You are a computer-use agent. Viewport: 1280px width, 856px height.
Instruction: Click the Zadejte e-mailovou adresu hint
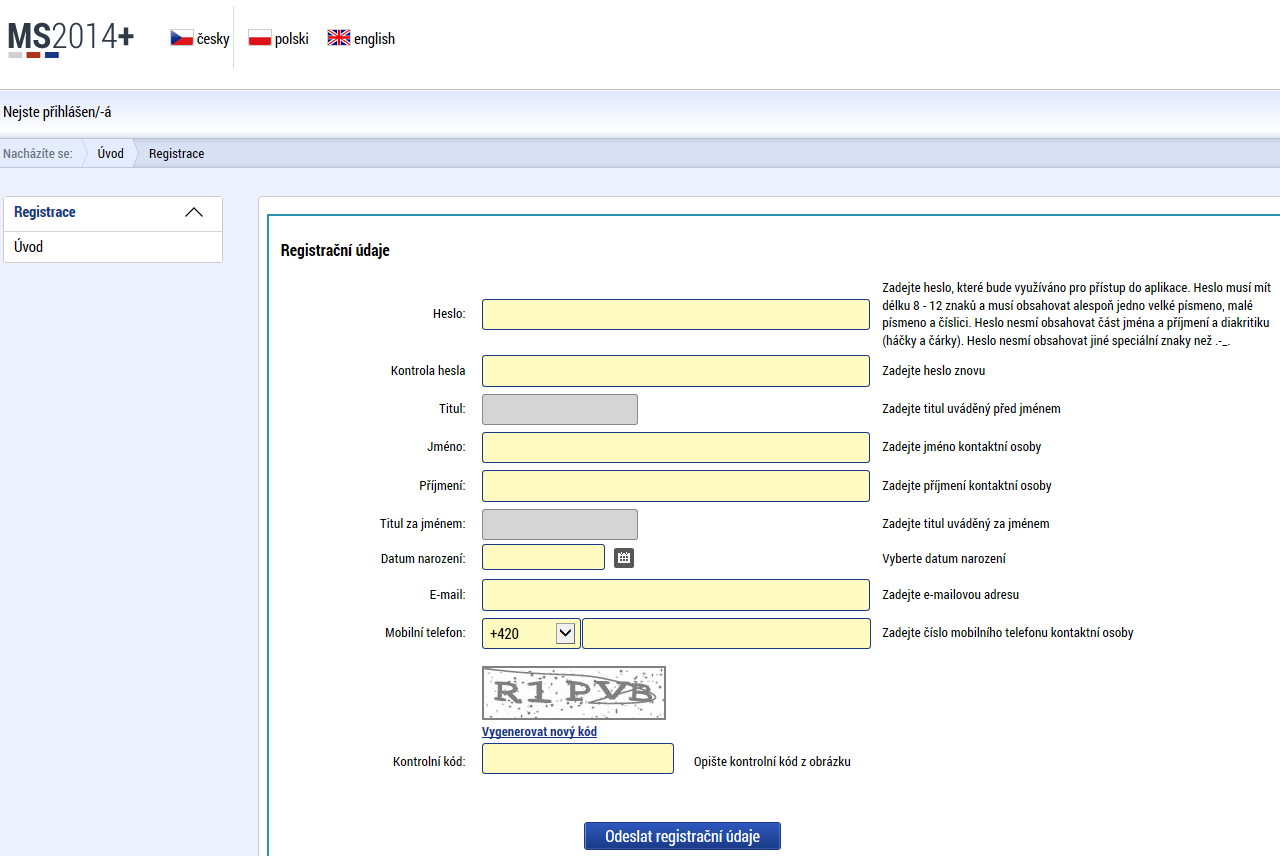pos(951,595)
